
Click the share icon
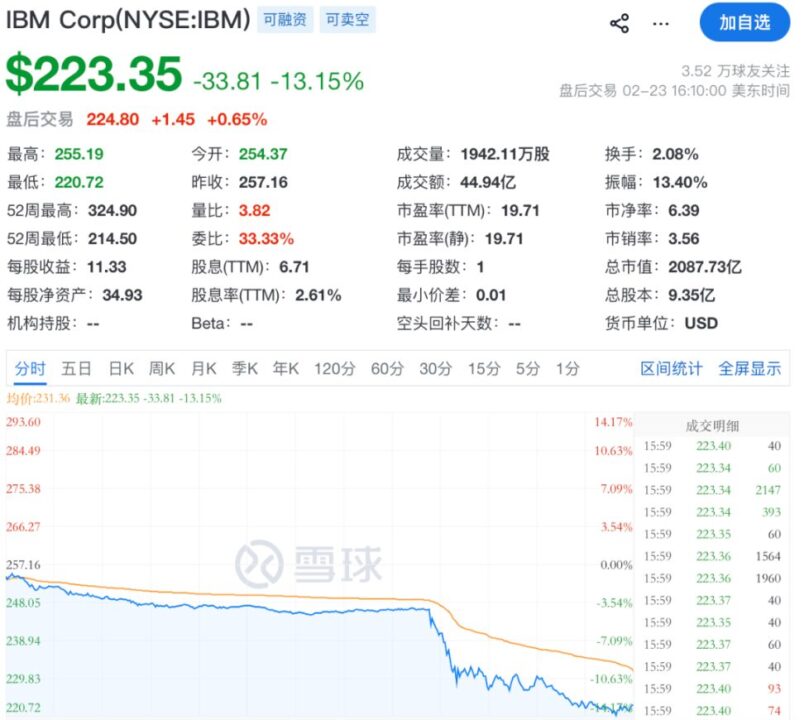coord(619,23)
